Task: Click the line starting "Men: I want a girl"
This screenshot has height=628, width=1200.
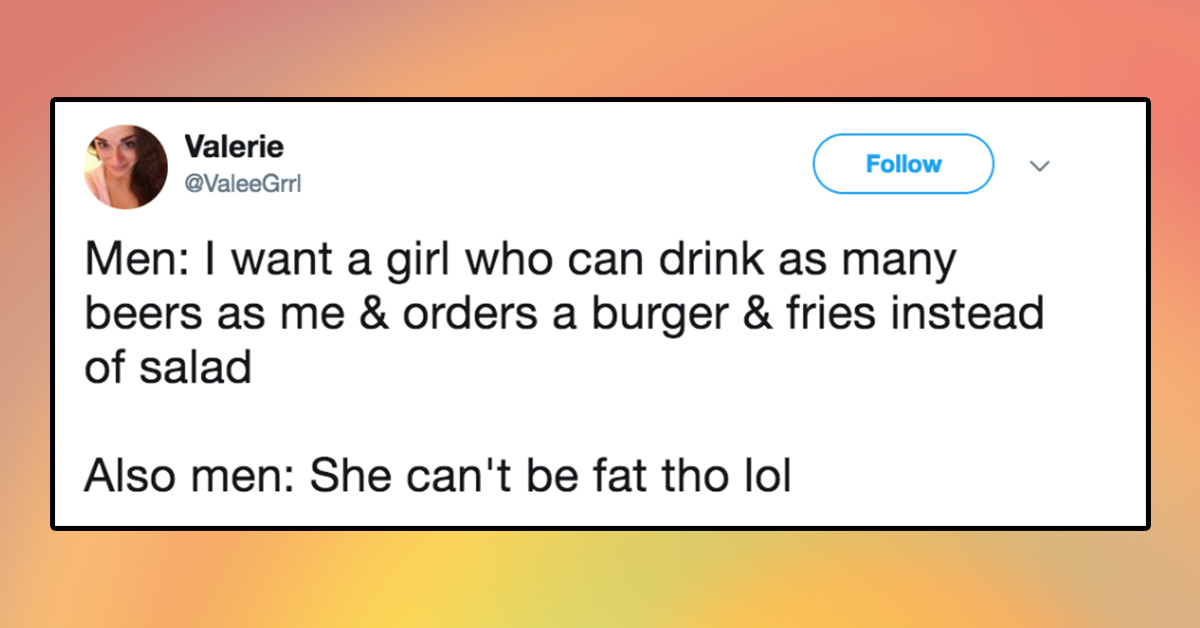Action: tap(520, 262)
